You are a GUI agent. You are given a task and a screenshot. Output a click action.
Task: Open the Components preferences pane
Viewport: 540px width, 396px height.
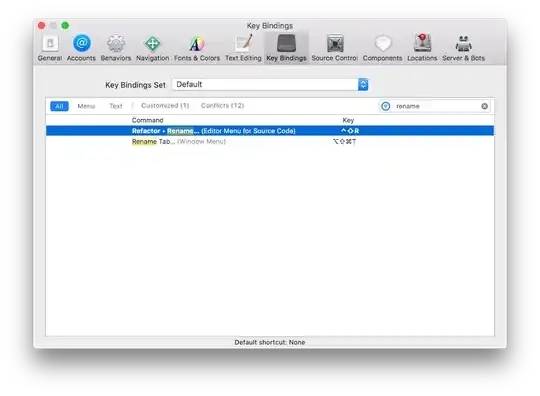tap(382, 48)
